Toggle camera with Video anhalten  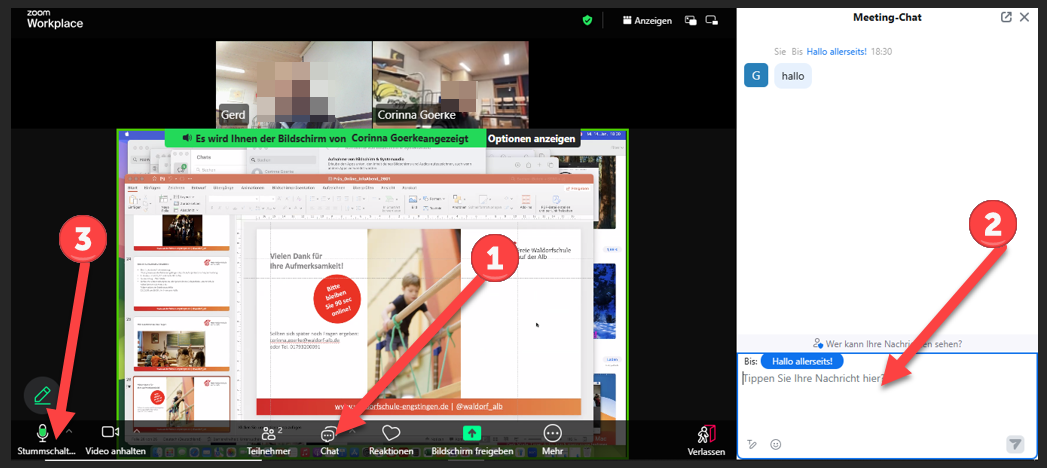tap(110, 434)
